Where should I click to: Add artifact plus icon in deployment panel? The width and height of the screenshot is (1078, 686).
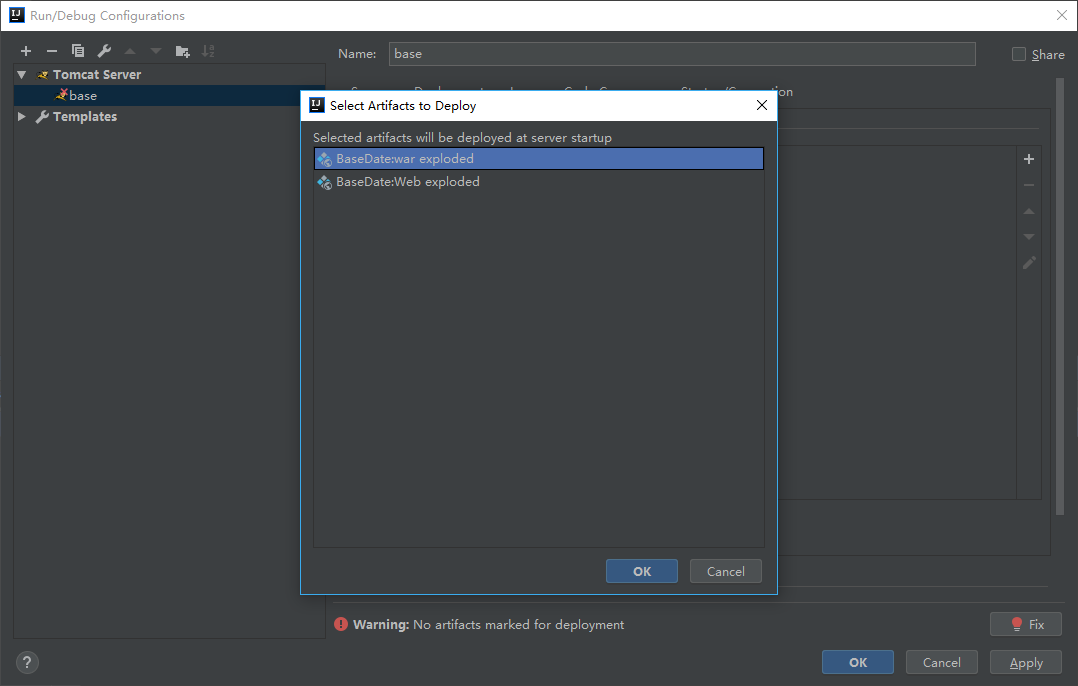click(1028, 159)
